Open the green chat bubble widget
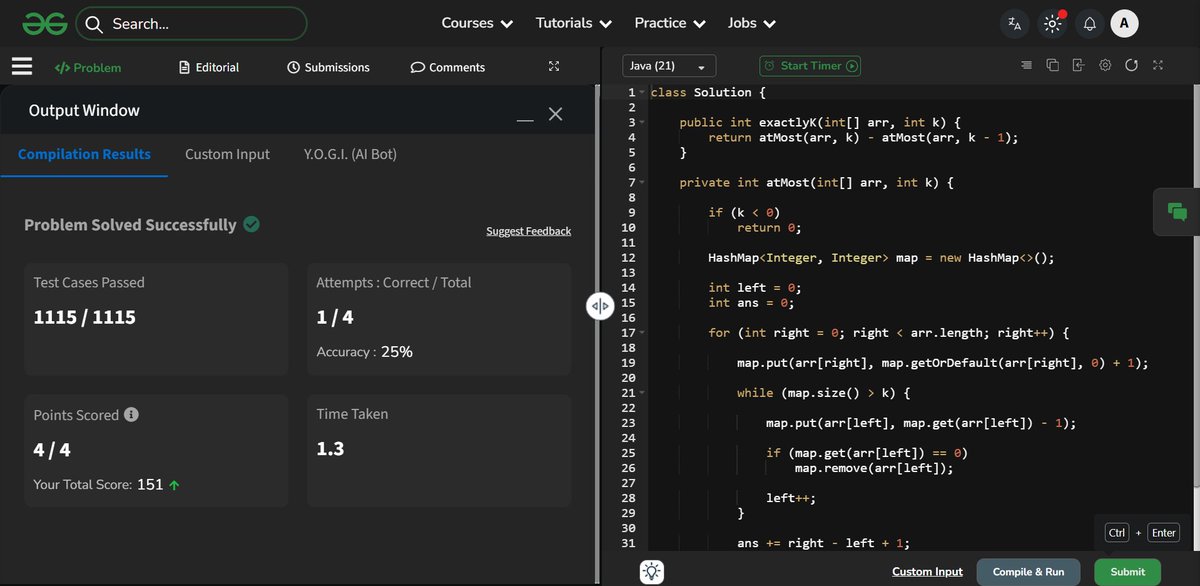 (1177, 211)
